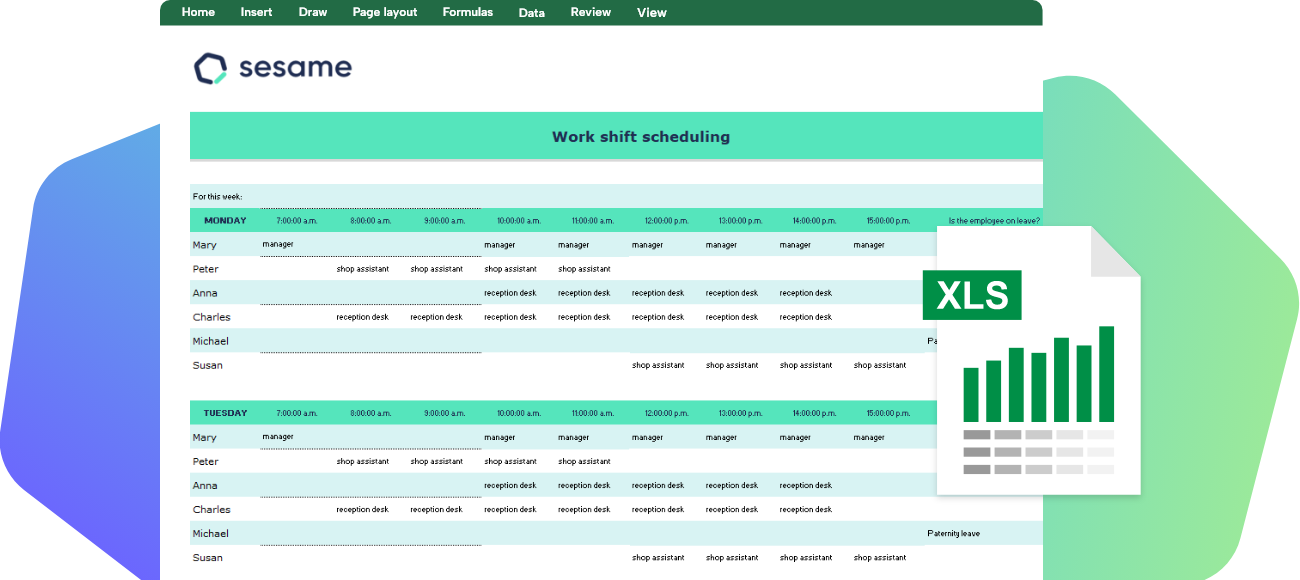Screen dimensions: 1300x580
Task: Select Anna's Monday 14:00 'reception desk' cell
Action: click(806, 293)
